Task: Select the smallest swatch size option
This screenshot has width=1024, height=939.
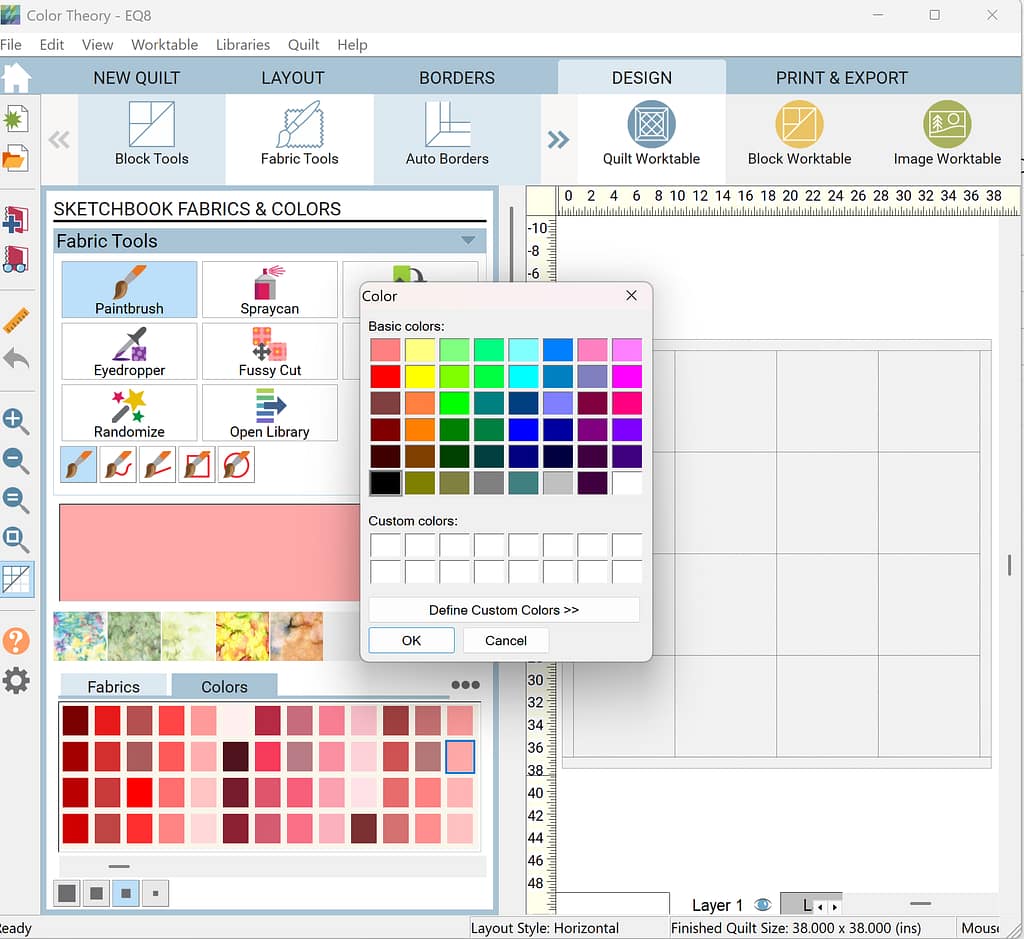Action: (x=155, y=892)
